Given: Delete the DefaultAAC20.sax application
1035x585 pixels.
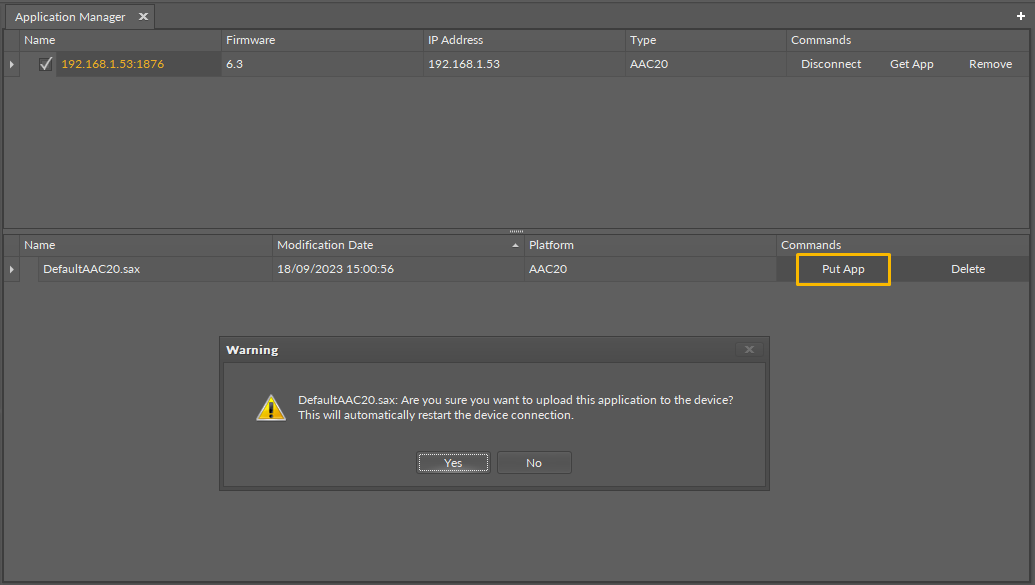Looking at the screenshot, I should [967, 269].
